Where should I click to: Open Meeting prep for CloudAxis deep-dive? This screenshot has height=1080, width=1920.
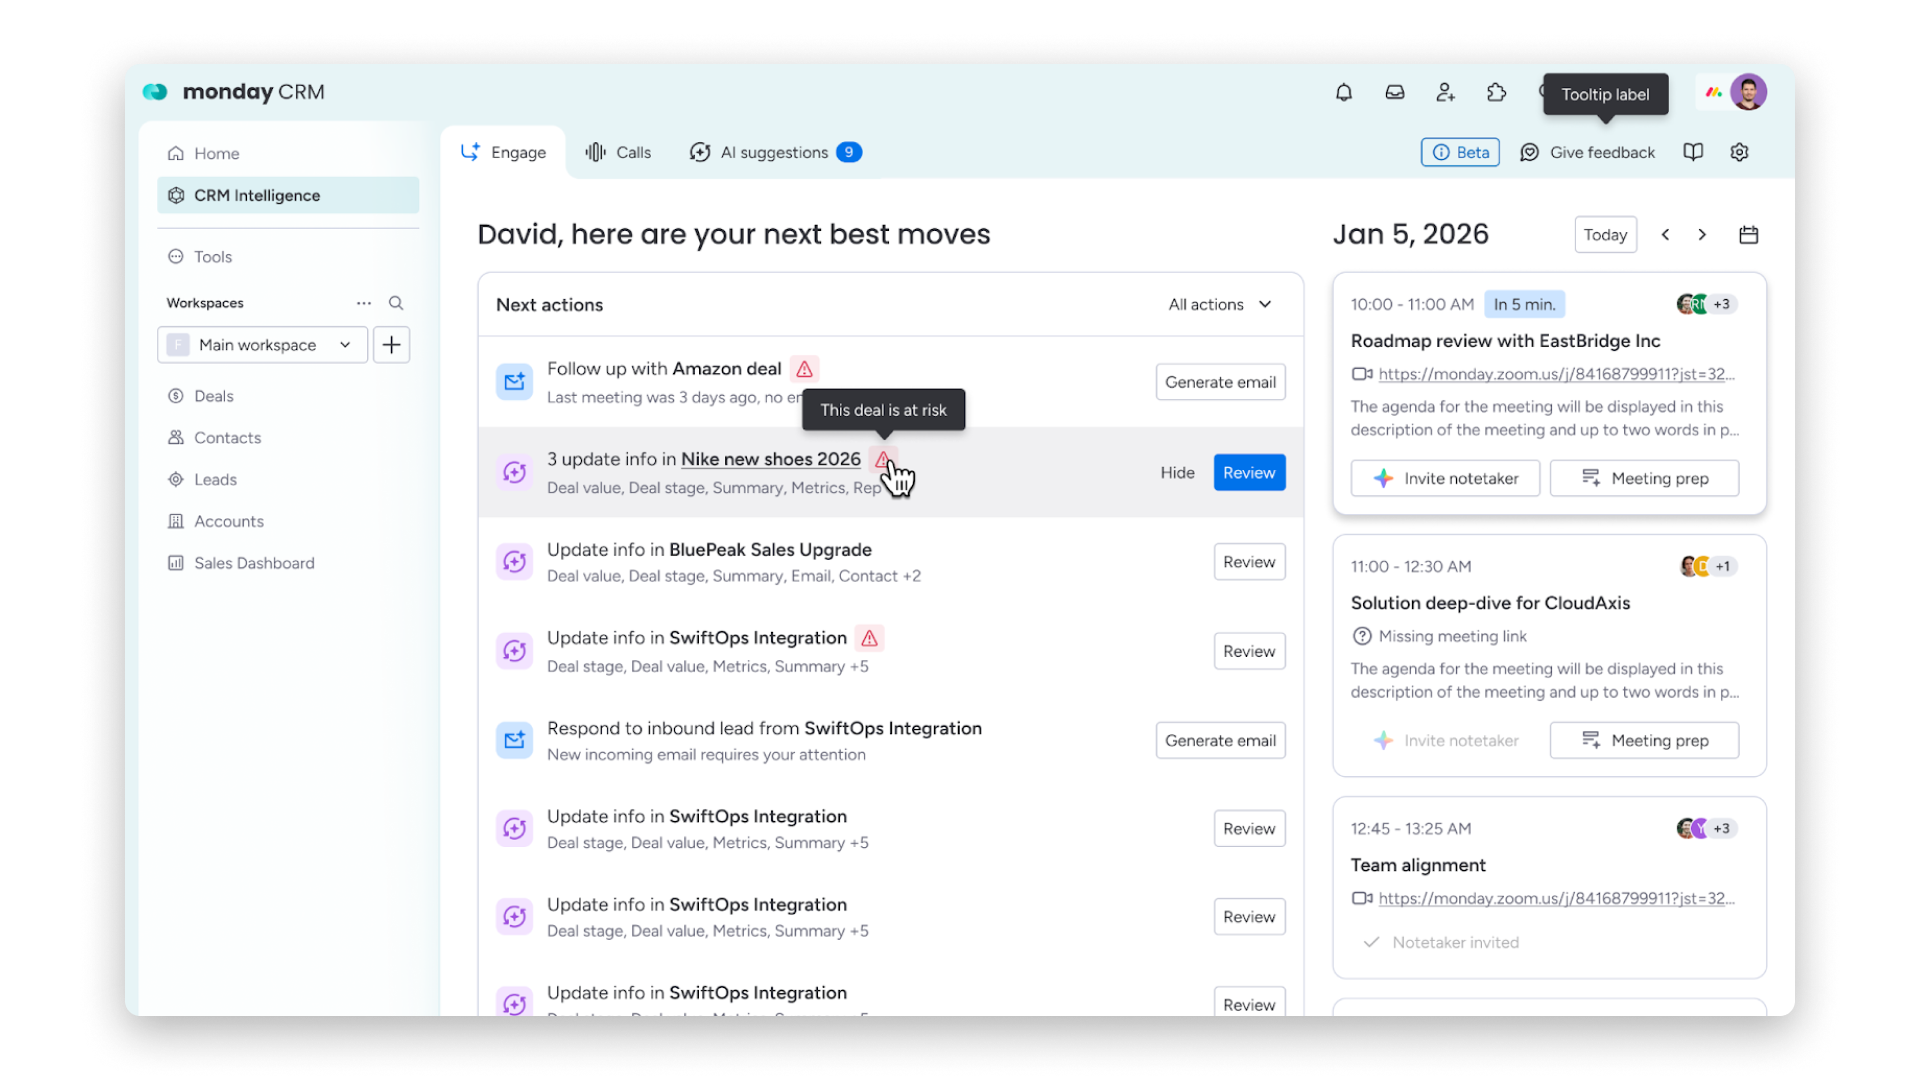1645,740
